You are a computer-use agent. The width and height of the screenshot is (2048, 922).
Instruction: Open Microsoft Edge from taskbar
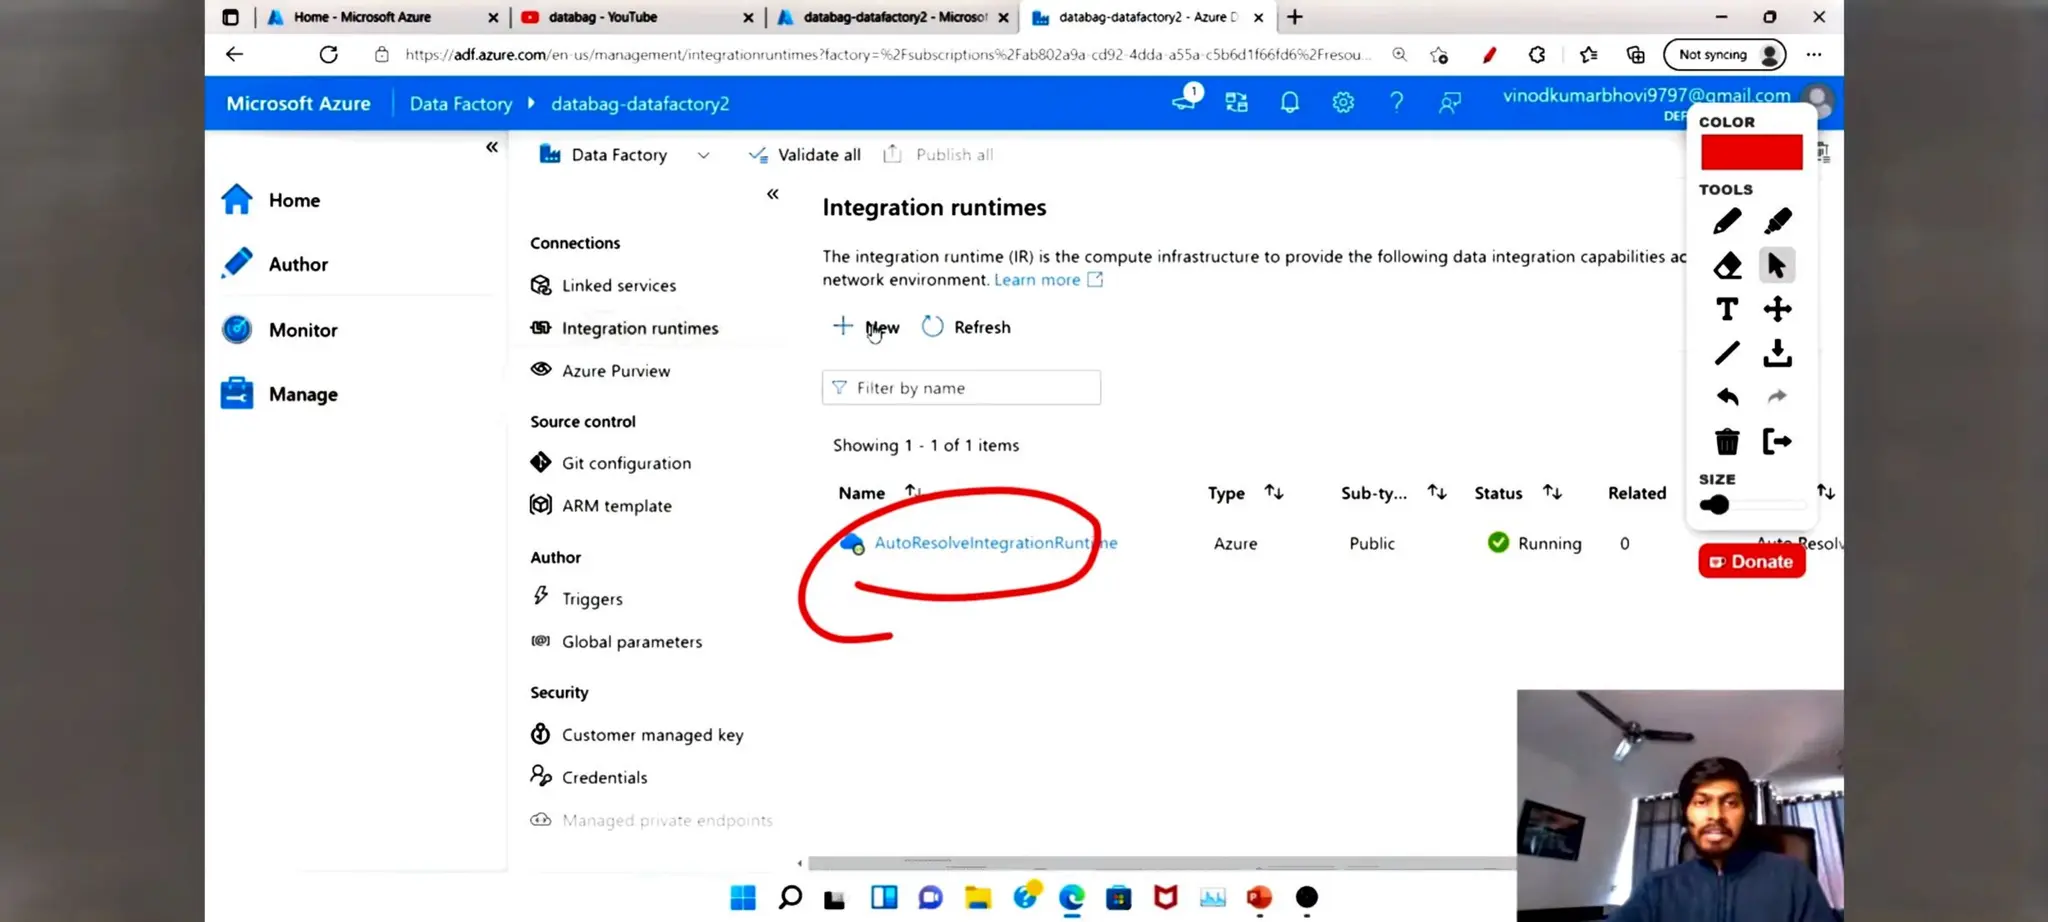click(x=1071, y=898)
